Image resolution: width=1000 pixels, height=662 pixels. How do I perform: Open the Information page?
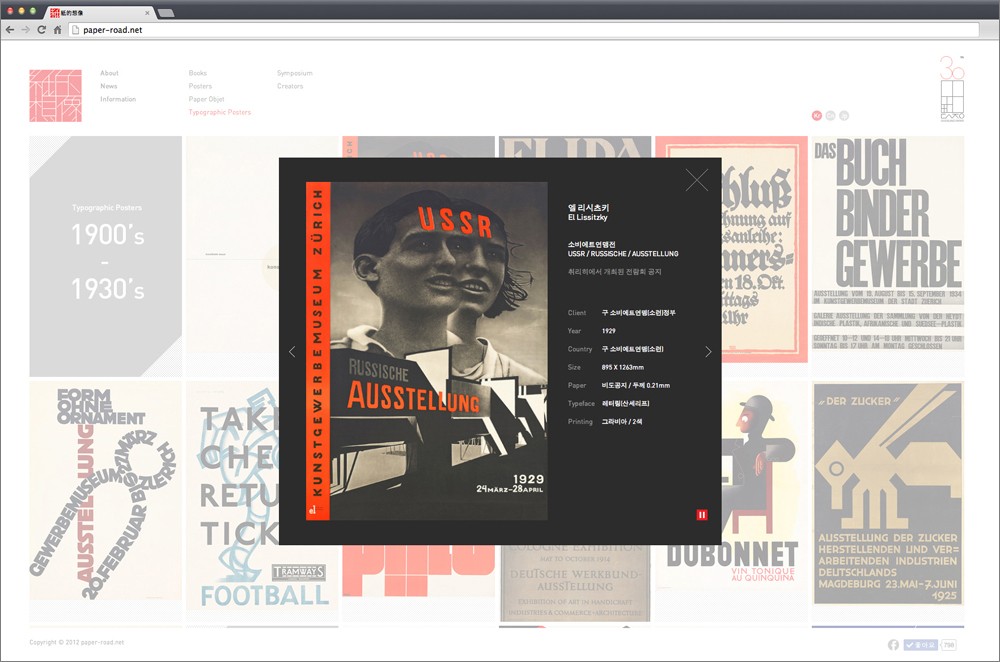pos(118,99)
